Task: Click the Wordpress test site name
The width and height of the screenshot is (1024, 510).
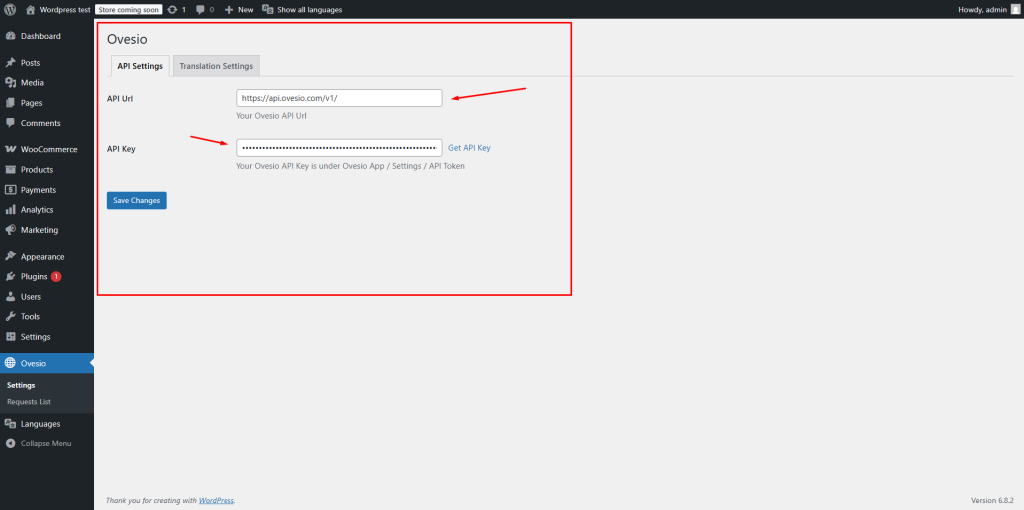Action: [65, 10]
